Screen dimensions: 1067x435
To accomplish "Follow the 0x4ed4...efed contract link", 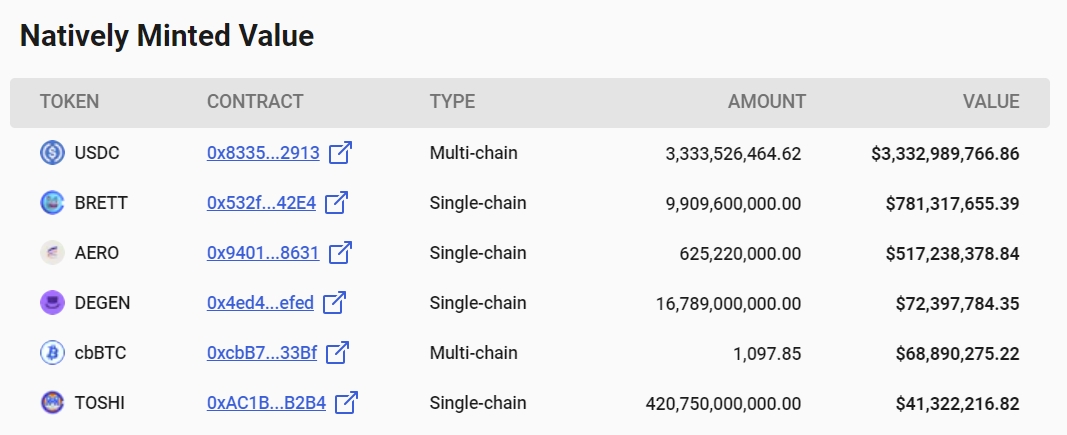I will (260, 303).
